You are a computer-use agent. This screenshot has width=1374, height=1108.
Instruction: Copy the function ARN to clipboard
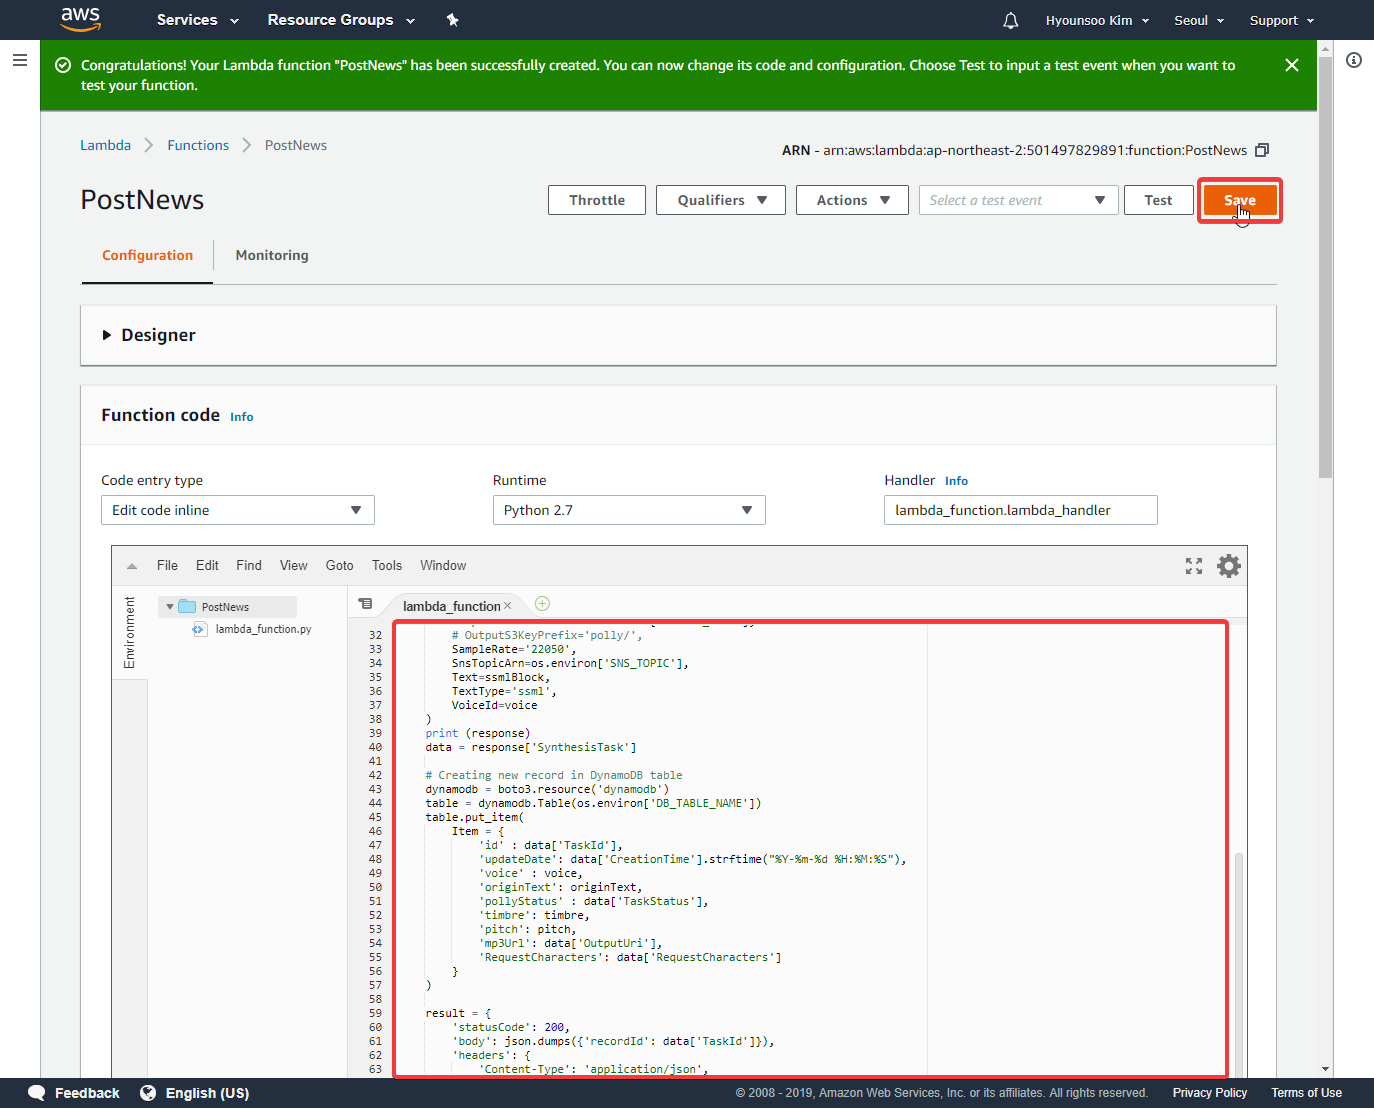tap(1262, 150)
